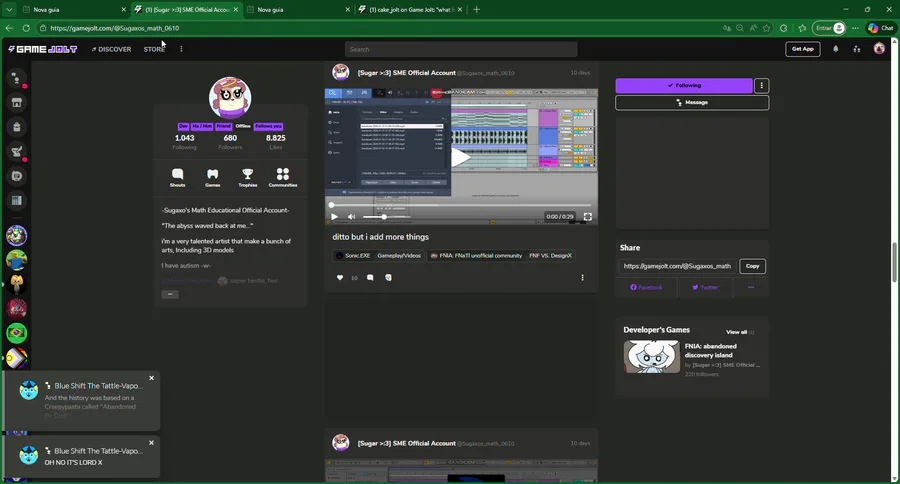Play the video with the center play button
This screenshot has height=484, width=900.
460,157
